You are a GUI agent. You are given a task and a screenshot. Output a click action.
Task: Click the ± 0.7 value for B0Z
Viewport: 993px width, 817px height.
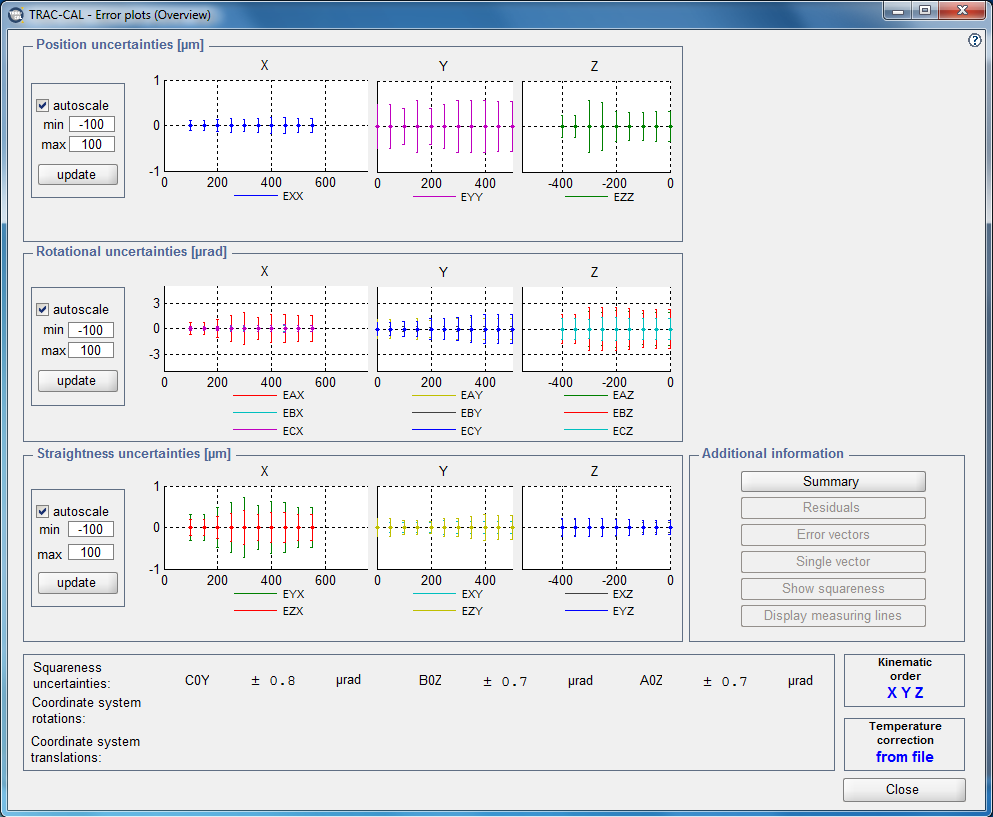(x=505, y=681)
